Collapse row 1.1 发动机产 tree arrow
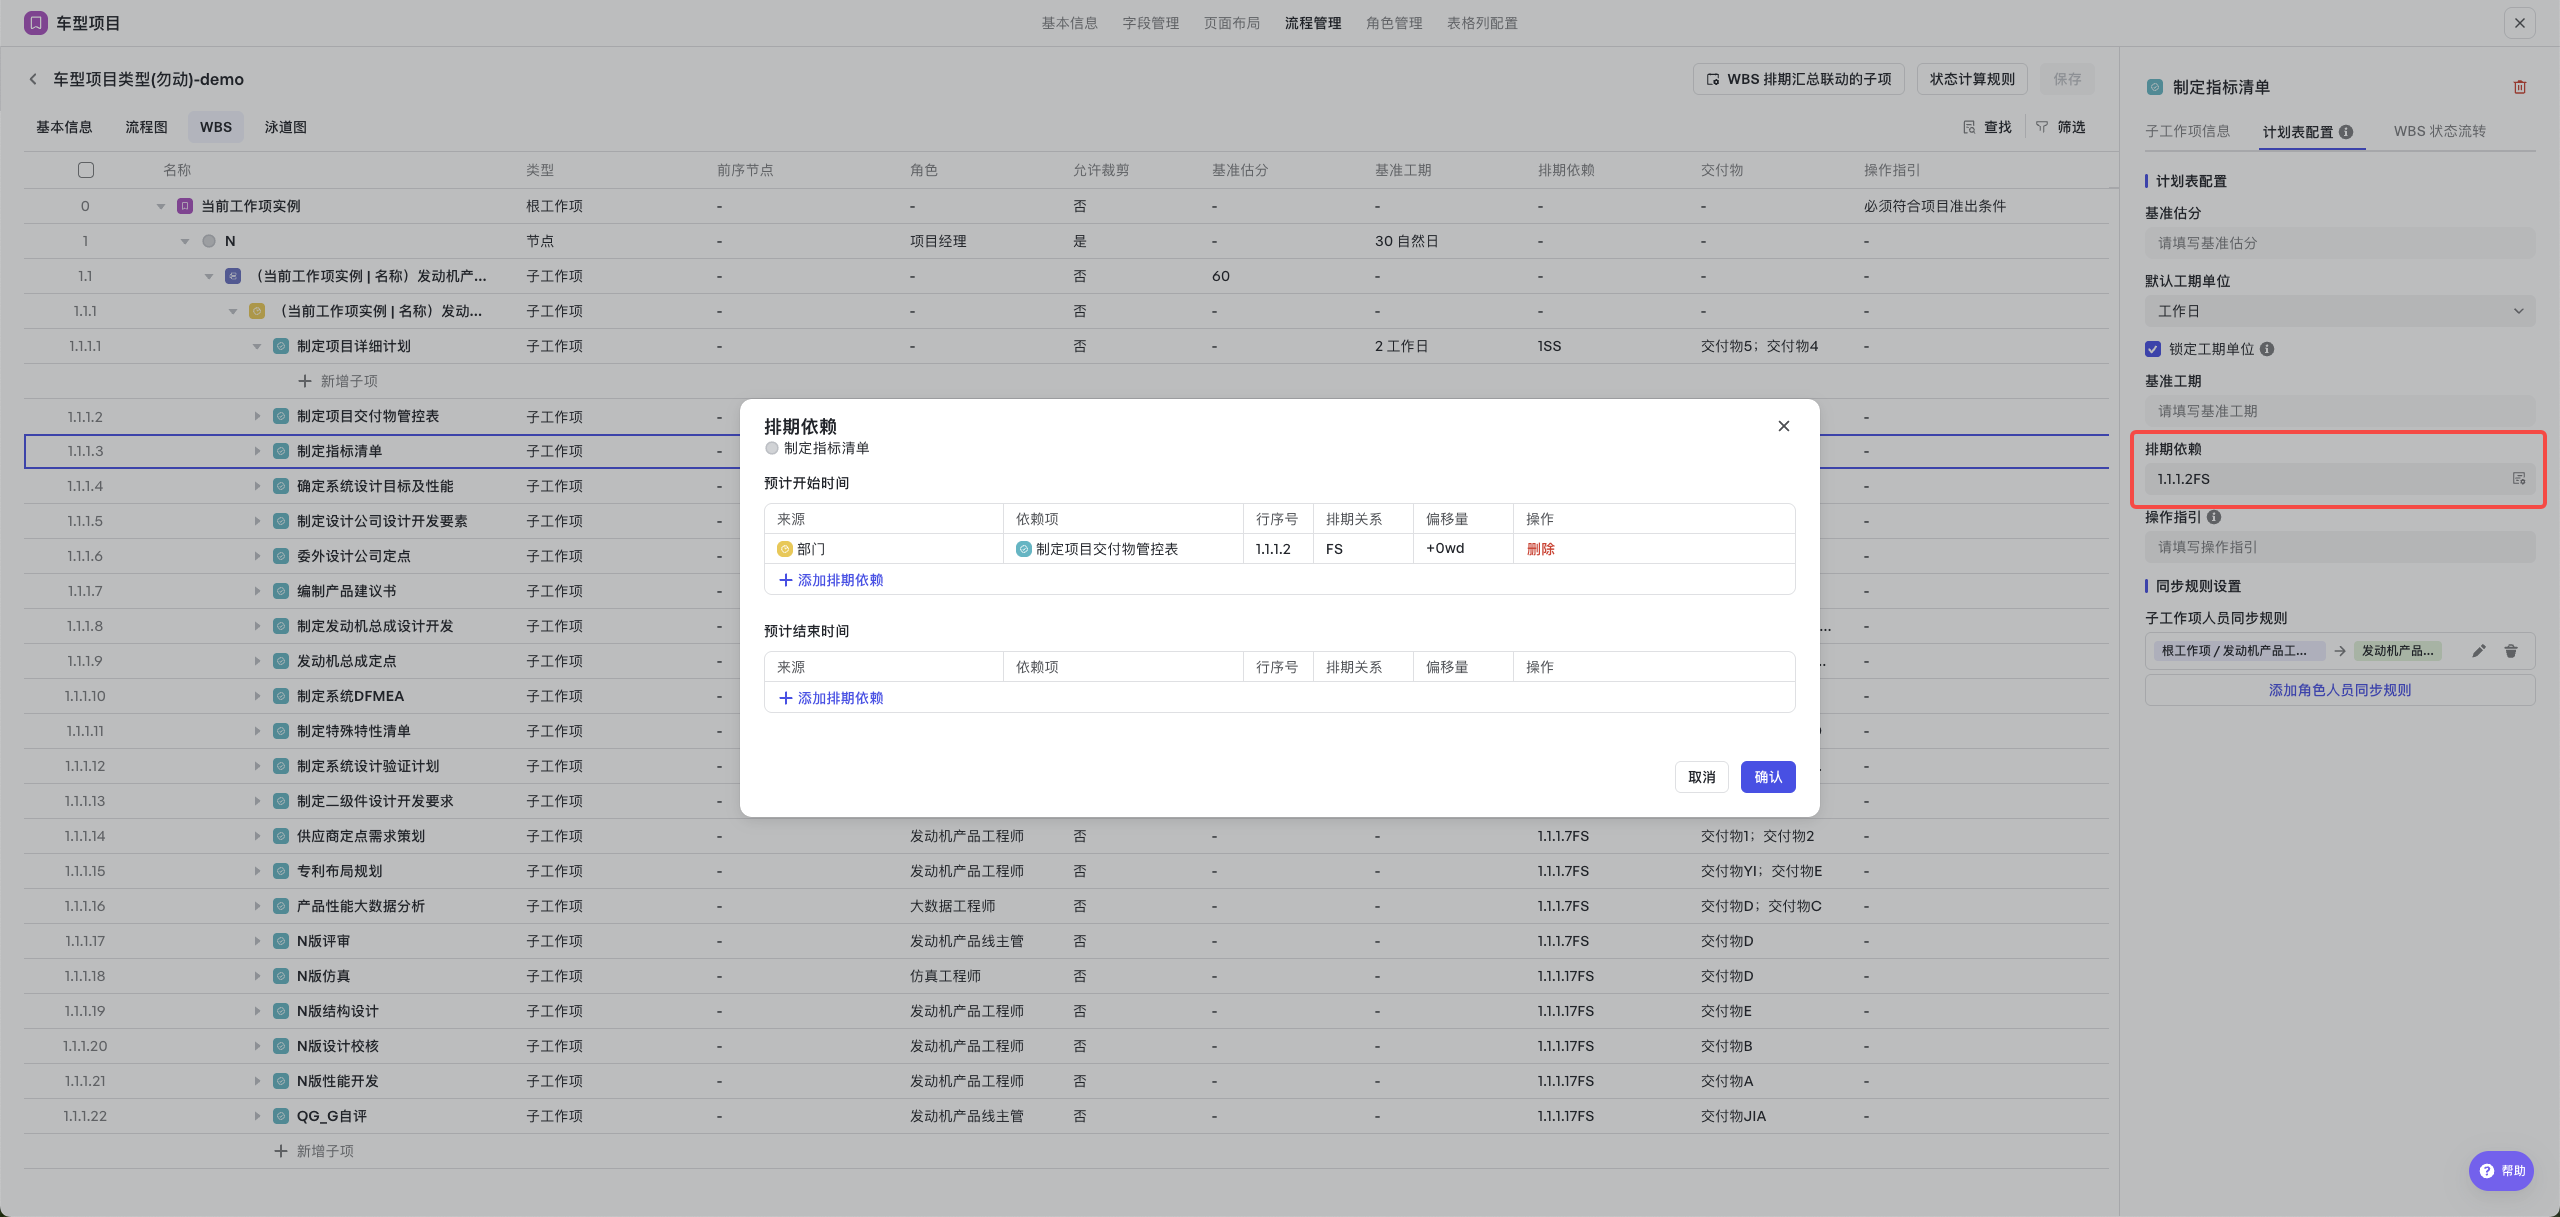 point(209,276)
